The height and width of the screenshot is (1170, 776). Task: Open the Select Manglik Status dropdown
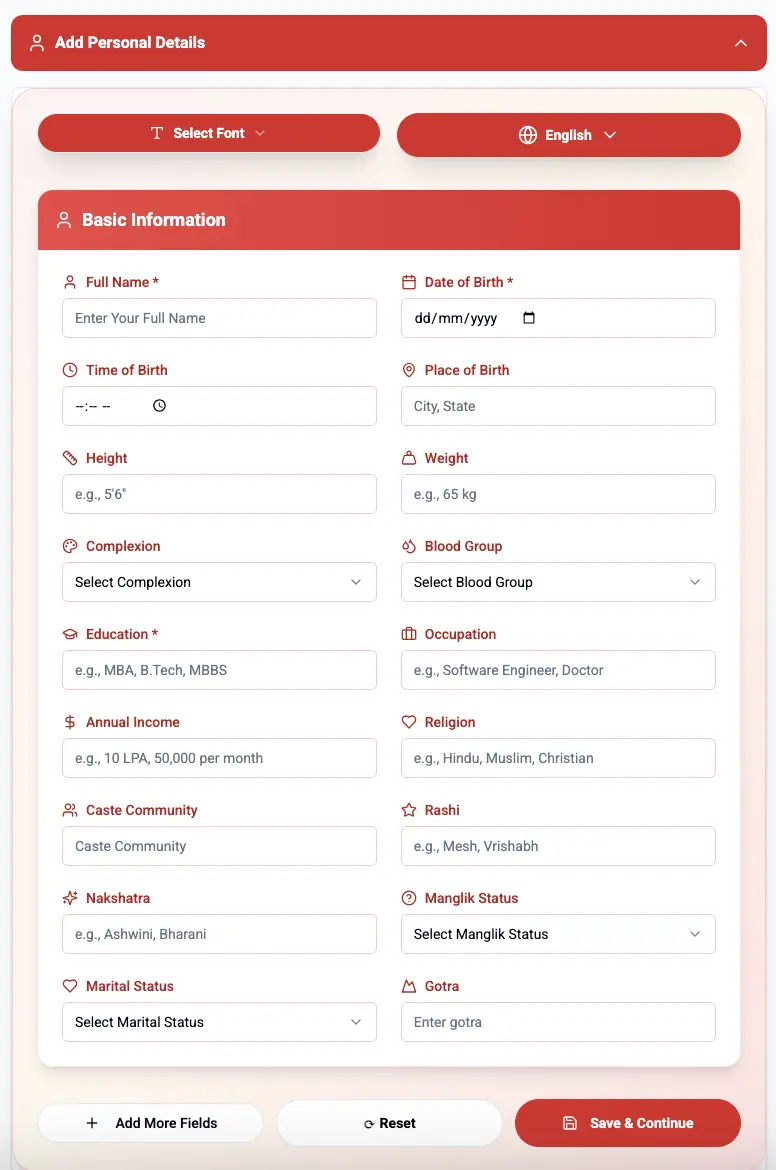coord(558,933)
